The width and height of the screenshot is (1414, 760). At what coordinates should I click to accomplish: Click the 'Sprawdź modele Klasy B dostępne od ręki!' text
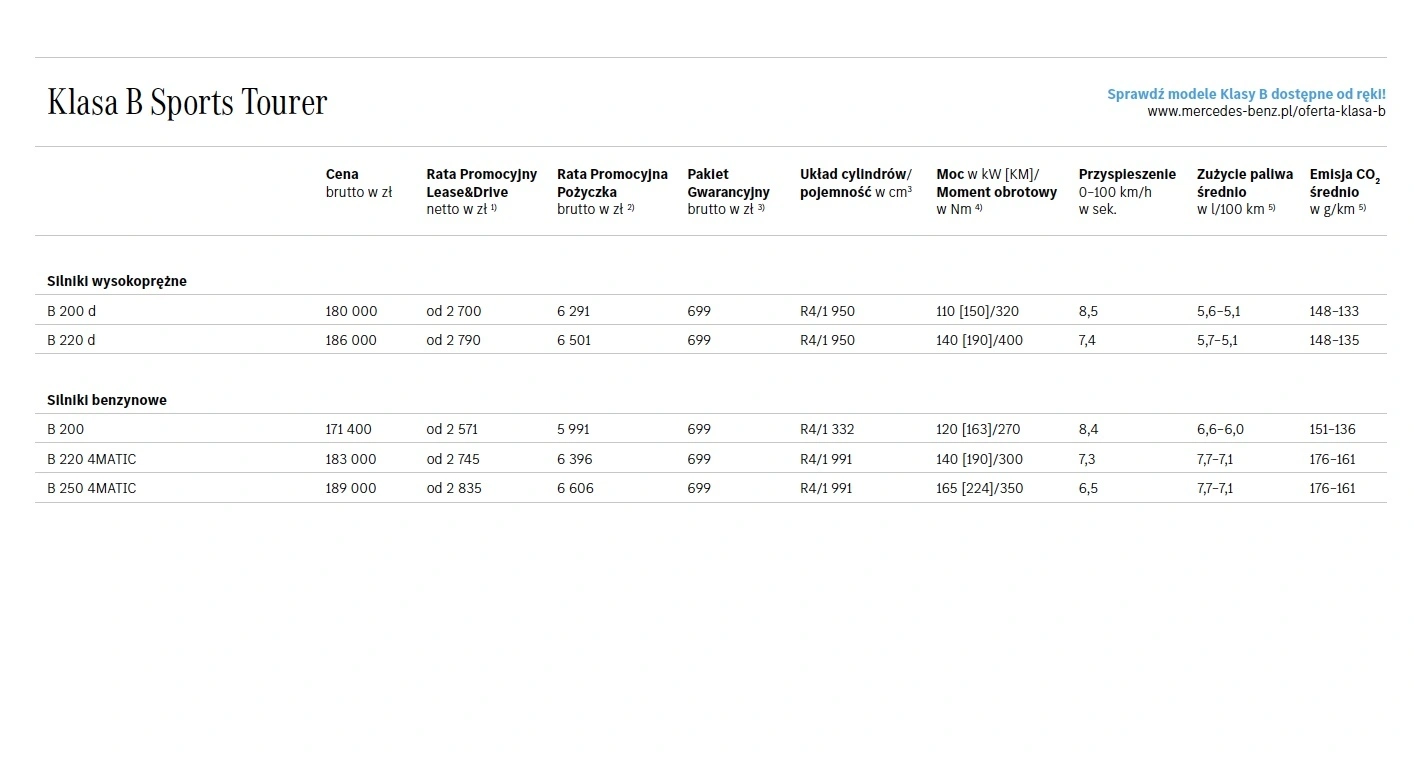[1246, 94]
